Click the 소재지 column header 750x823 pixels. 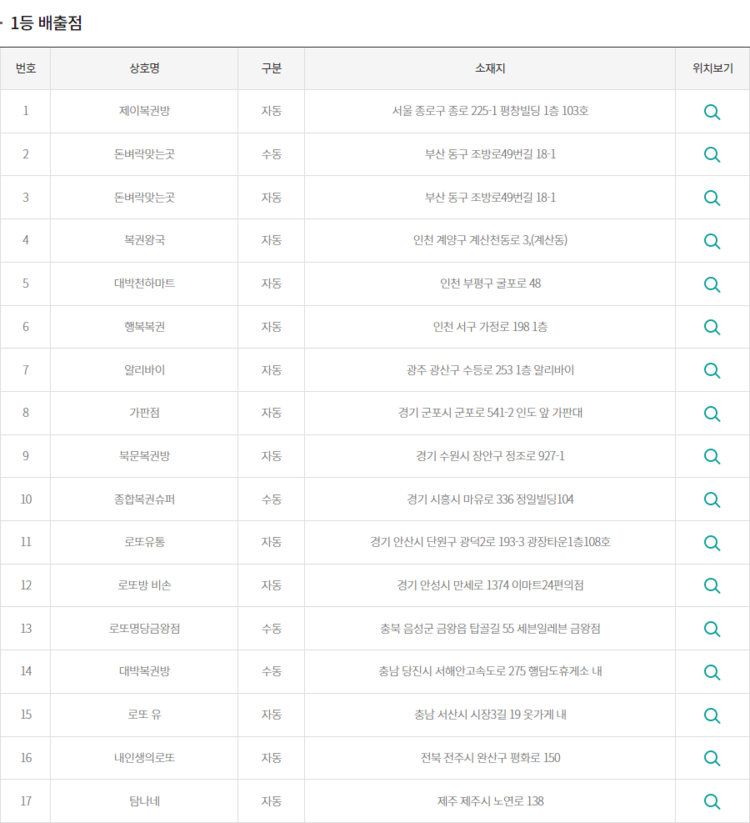tap(490, 68)
